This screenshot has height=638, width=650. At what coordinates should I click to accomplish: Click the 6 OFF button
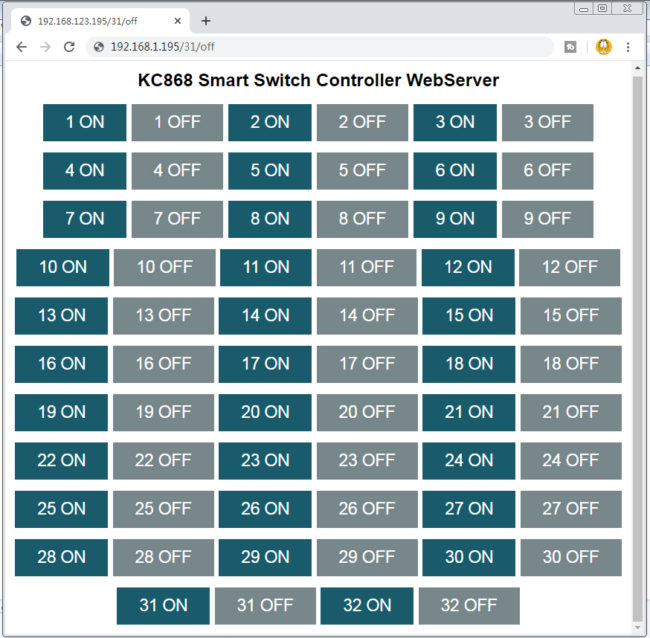coord(548,171)
